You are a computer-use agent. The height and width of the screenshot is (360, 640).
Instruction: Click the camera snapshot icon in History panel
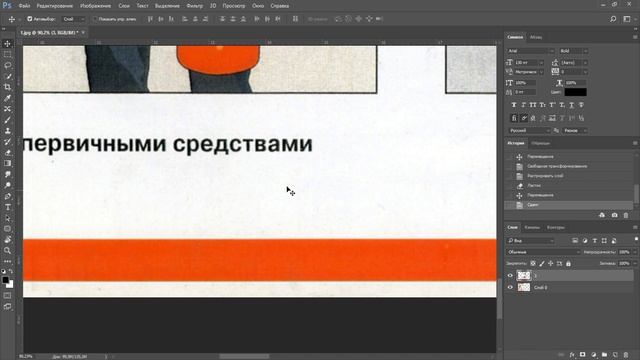coord(614,215)
